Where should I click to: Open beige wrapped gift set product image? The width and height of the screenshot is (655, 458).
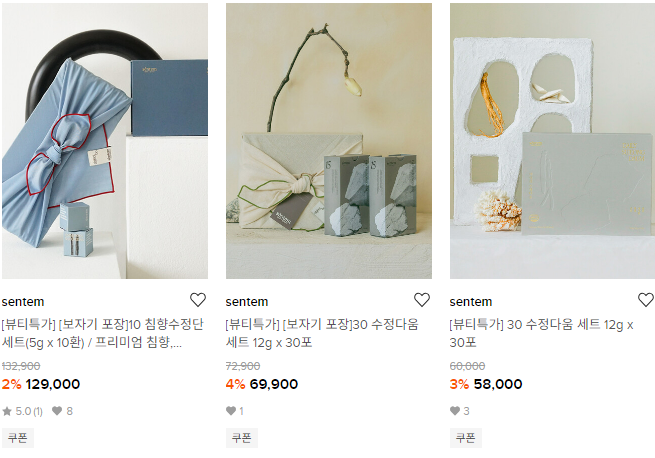pos(329,141)
